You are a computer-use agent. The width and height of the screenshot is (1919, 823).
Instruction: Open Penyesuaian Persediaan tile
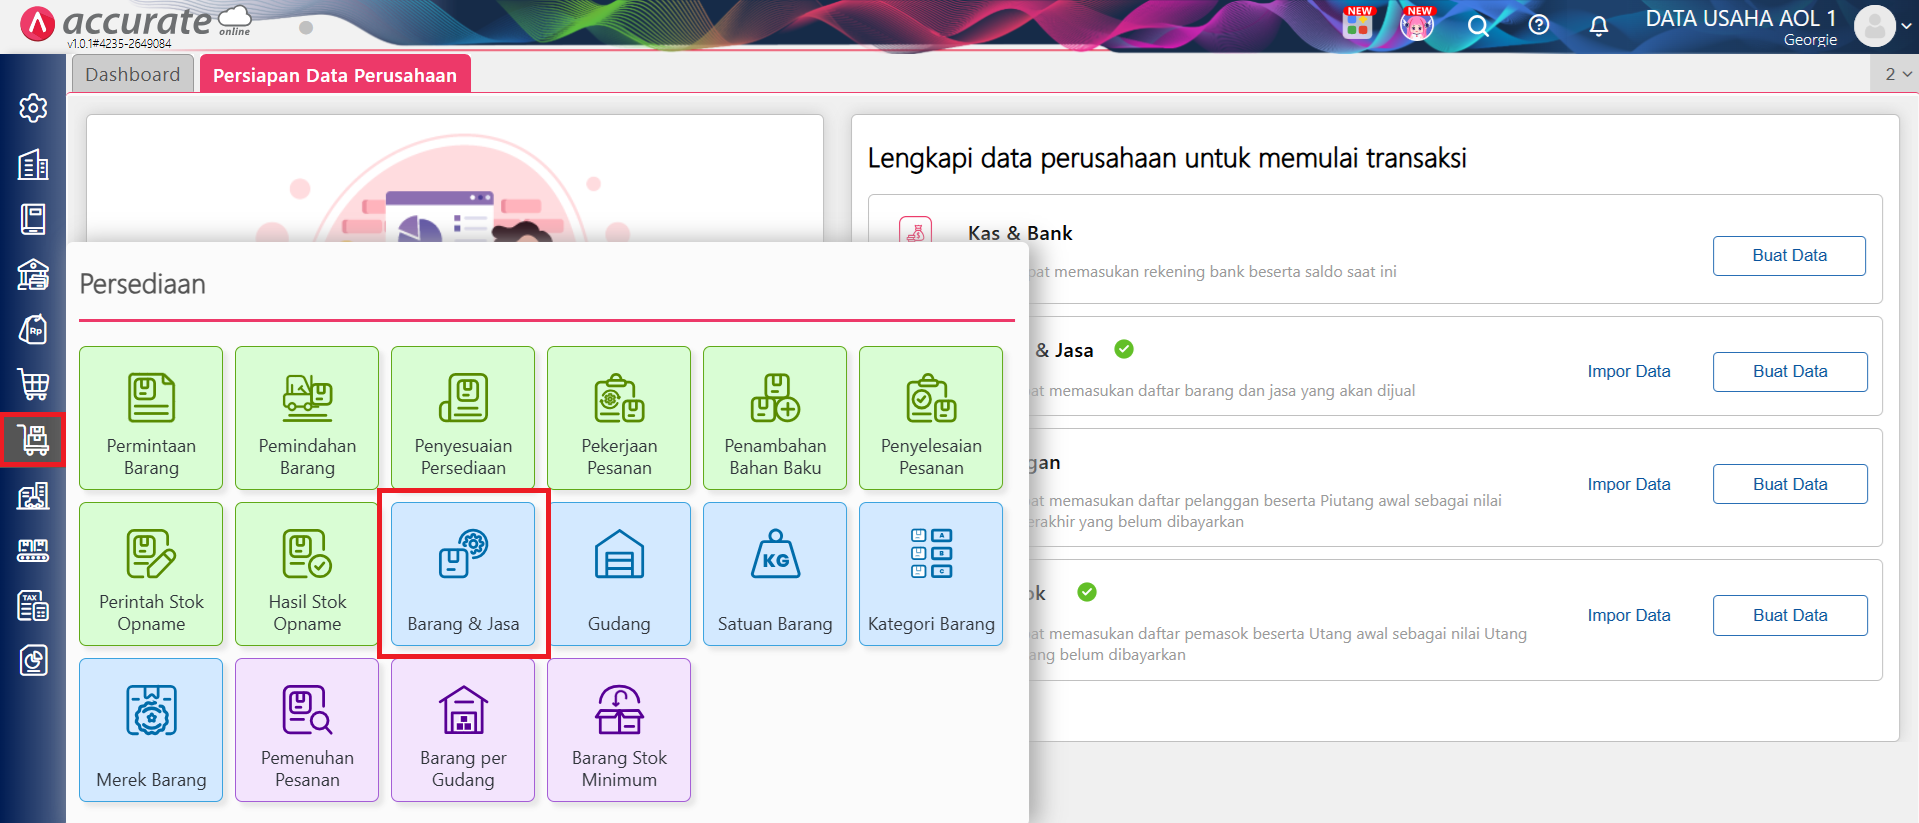click(x=463, y=418)
